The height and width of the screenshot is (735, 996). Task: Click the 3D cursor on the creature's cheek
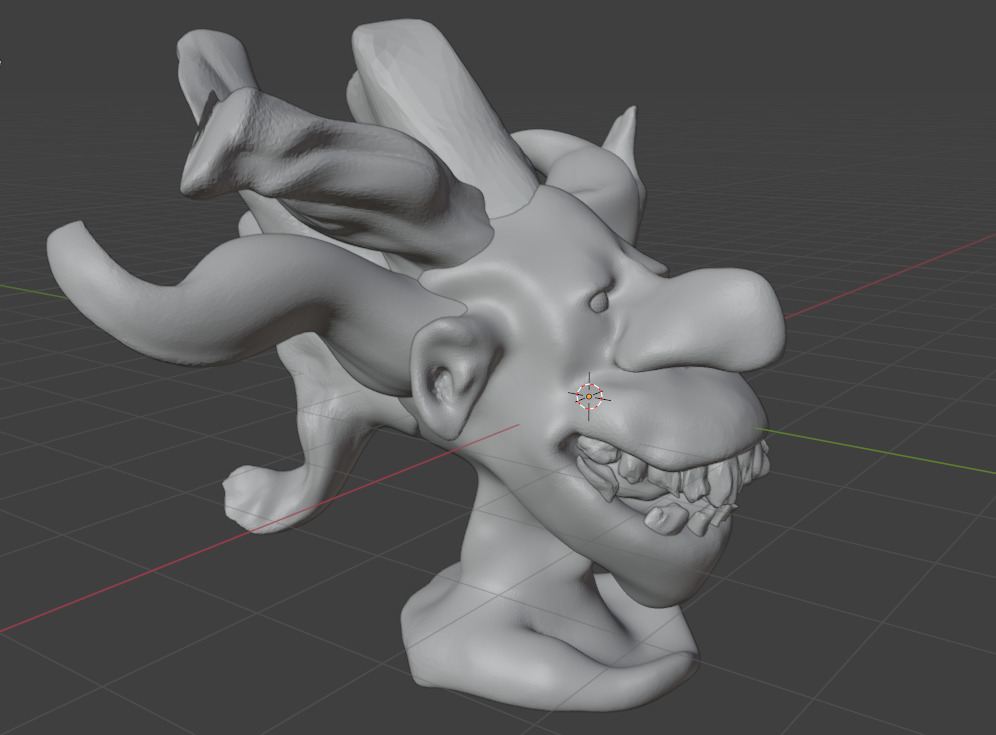pyautogui.click(x=589, y=396)
